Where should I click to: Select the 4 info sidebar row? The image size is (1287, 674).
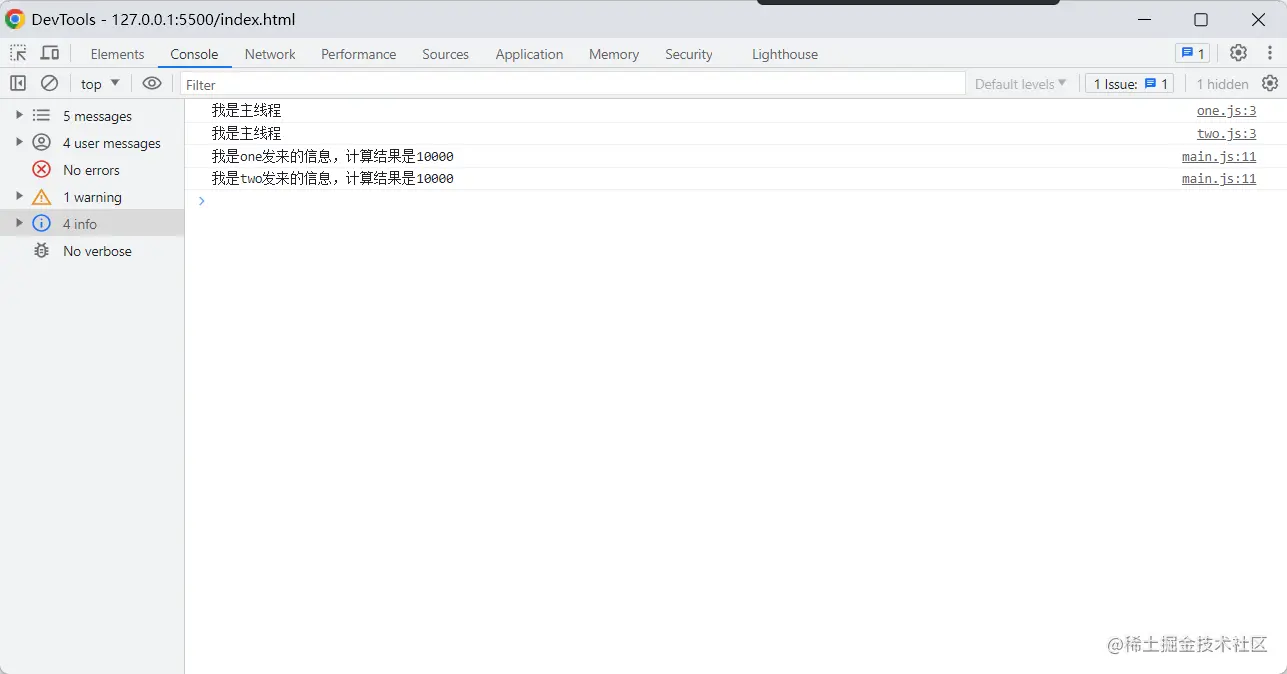pos(92,223)
